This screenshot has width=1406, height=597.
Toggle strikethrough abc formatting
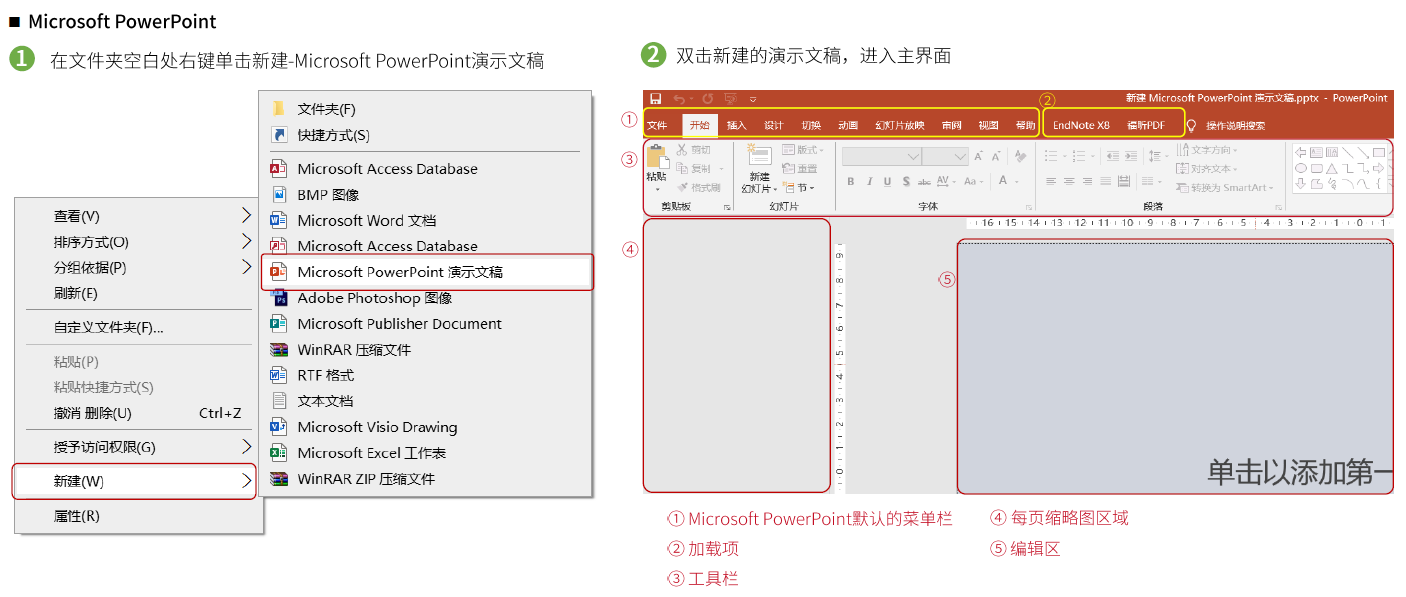click(924, 182)
